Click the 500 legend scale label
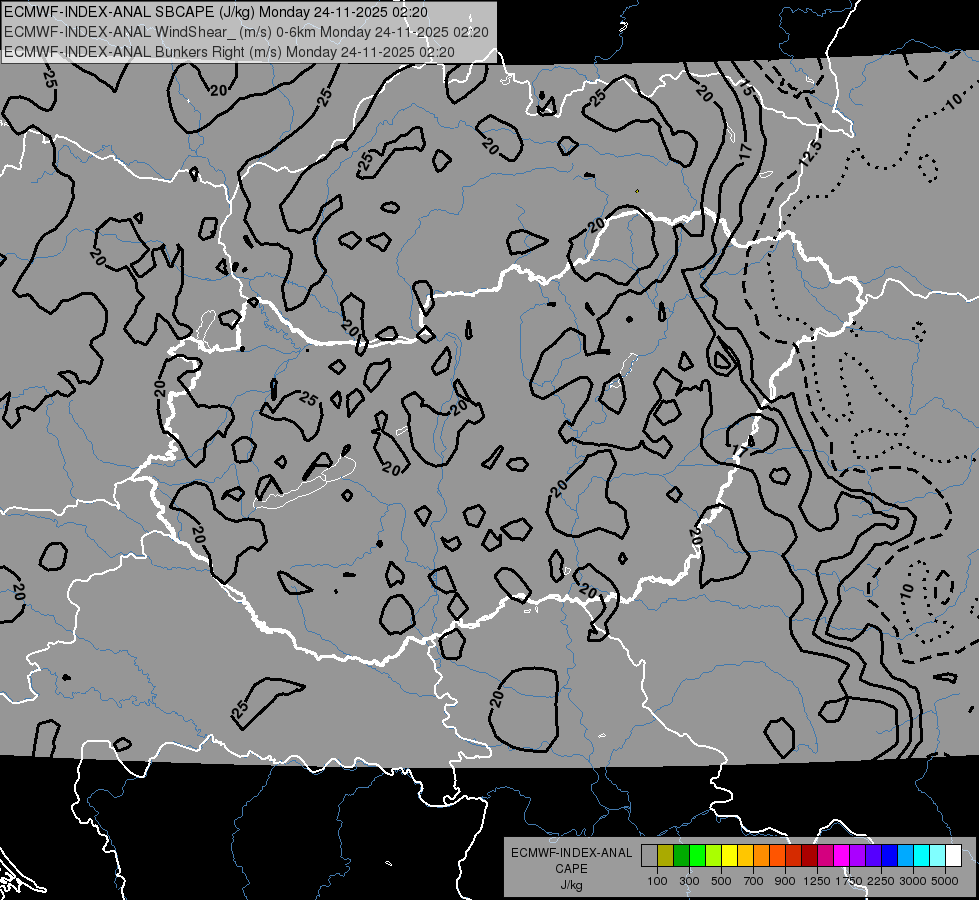This screenshot has height=900, width=979. coord(721,881)
